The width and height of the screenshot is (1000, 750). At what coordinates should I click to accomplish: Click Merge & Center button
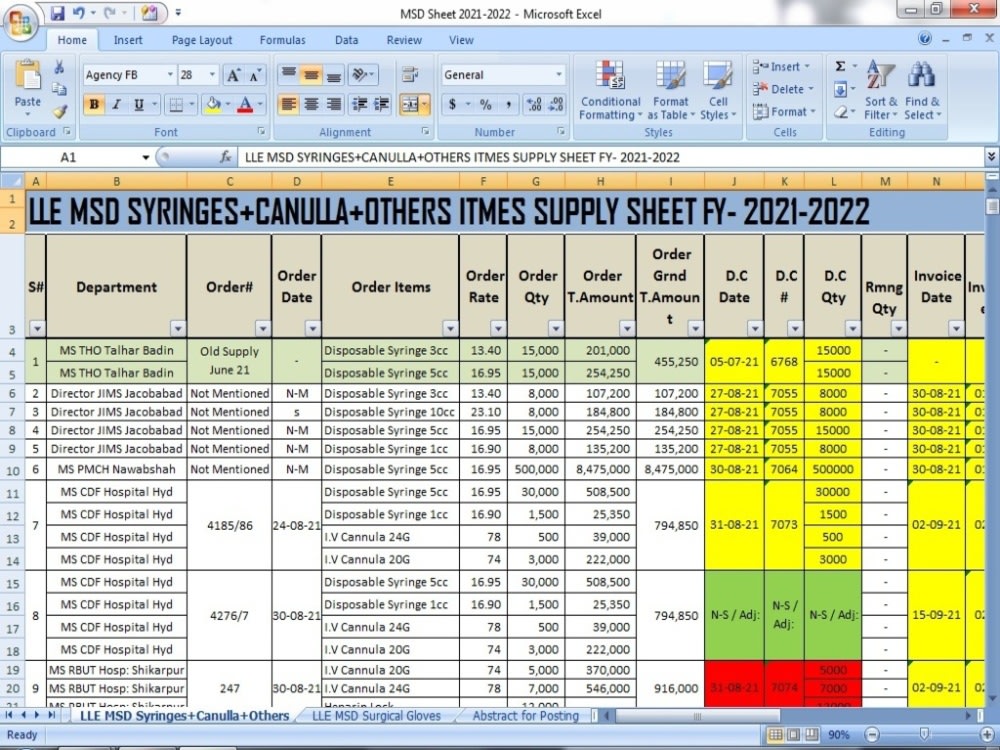(x=410, y=105)
